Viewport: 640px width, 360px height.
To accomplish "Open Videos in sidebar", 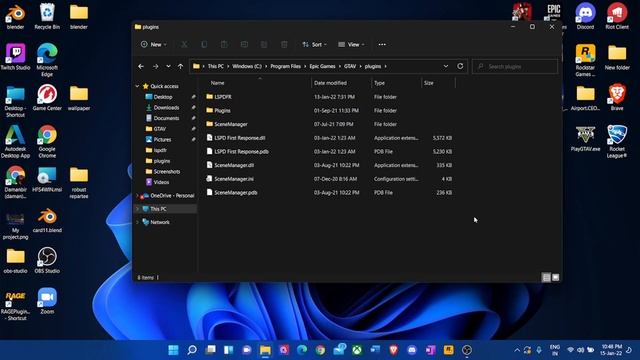I will 161,182.
